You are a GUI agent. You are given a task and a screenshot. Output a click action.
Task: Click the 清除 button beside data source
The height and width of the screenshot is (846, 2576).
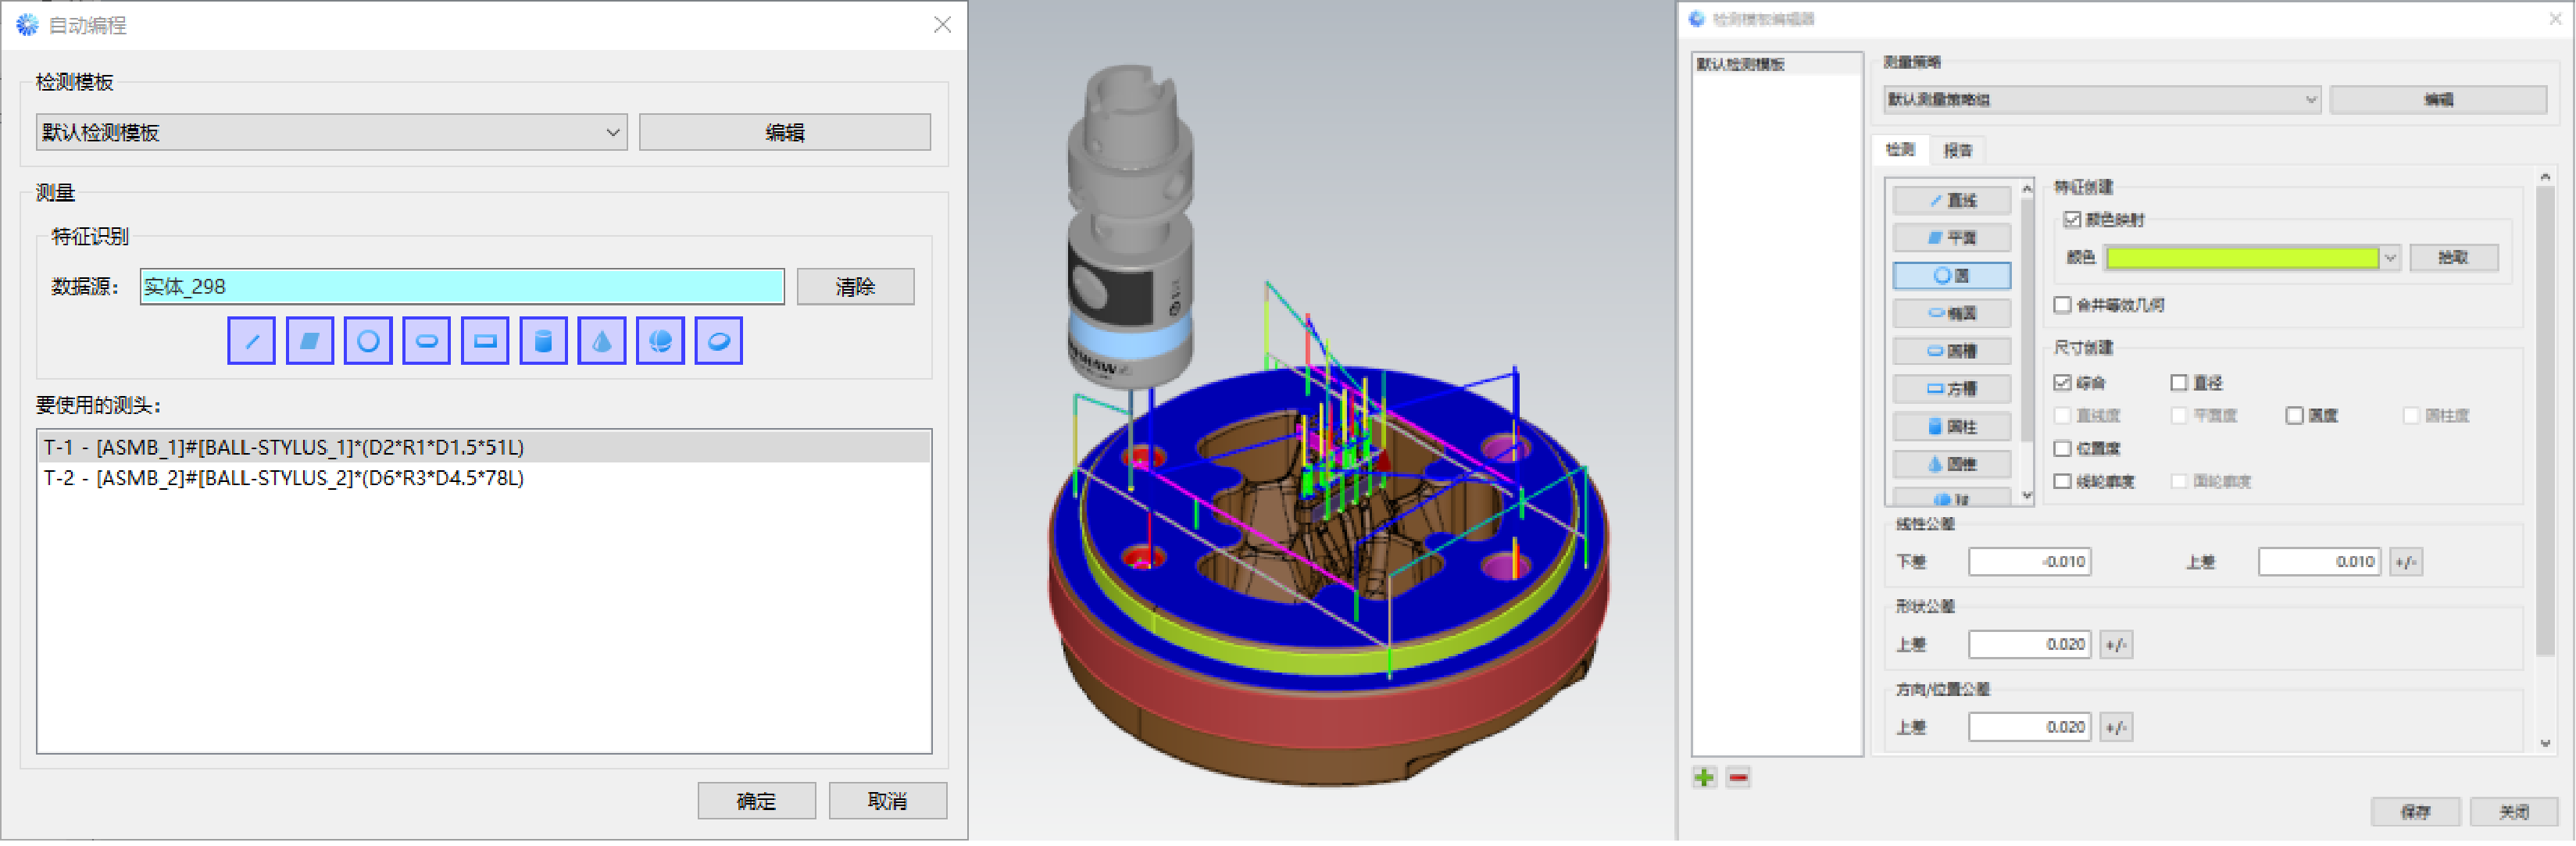coord(855,287)
